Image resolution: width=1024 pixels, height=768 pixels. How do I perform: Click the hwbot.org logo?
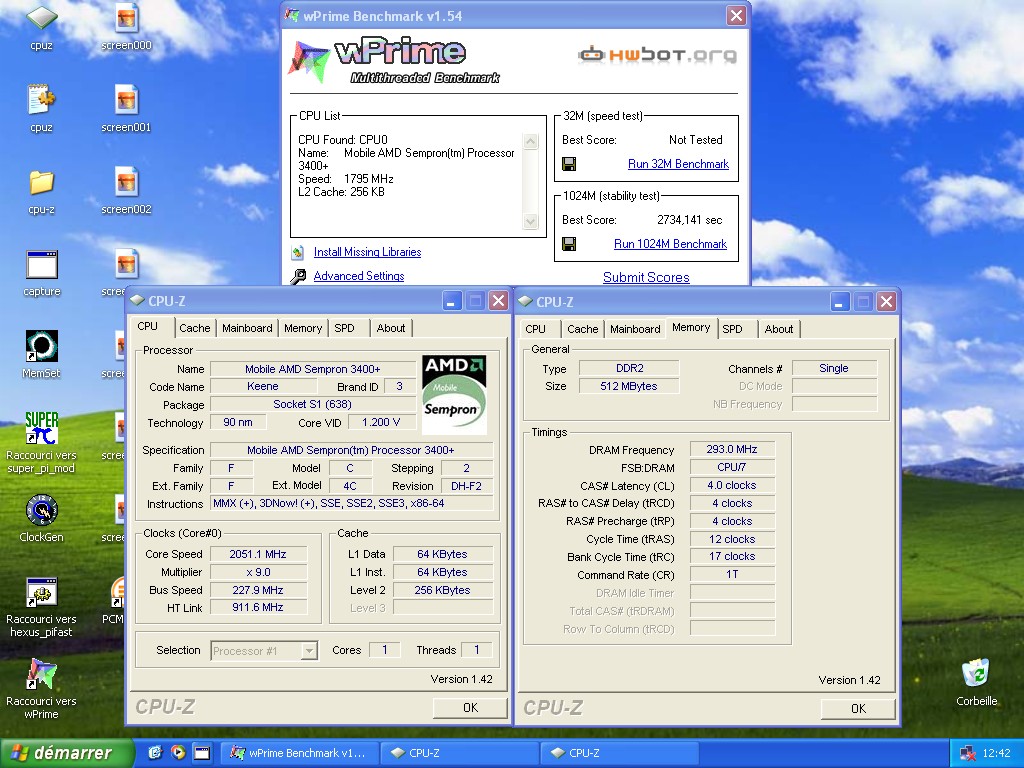[x=658, y=55]
